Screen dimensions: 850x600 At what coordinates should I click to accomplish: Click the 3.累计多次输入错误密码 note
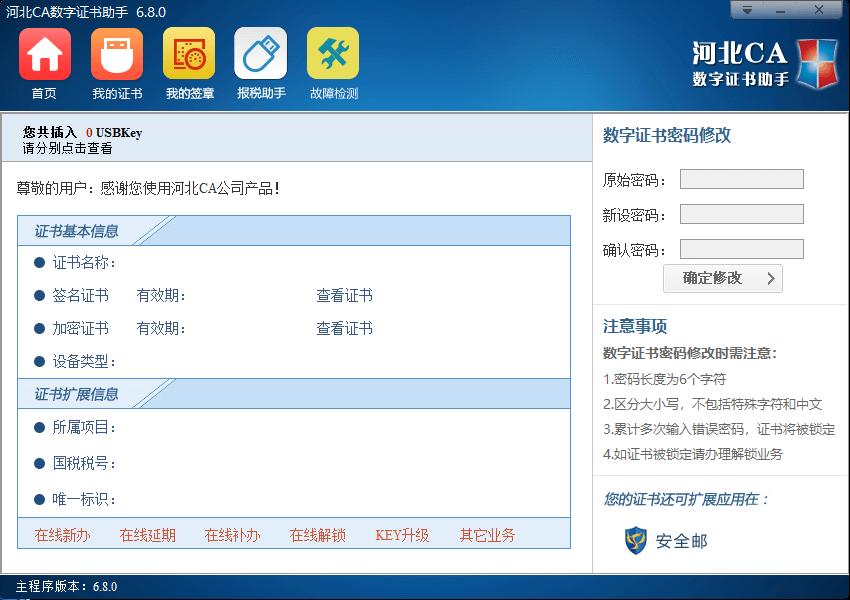[719, 429]
